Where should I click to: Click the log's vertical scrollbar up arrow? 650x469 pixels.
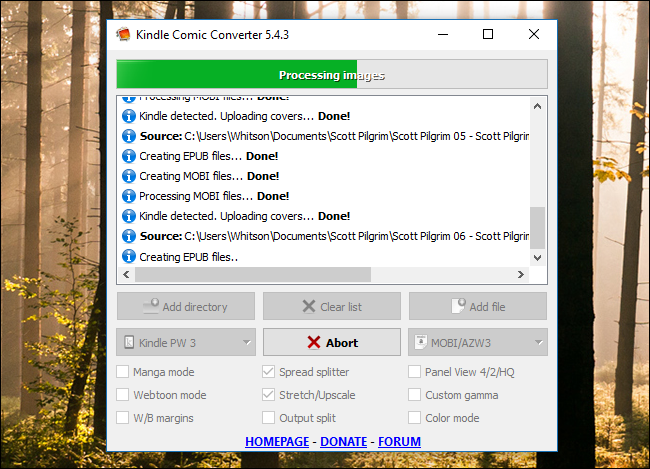coord(537,106)
